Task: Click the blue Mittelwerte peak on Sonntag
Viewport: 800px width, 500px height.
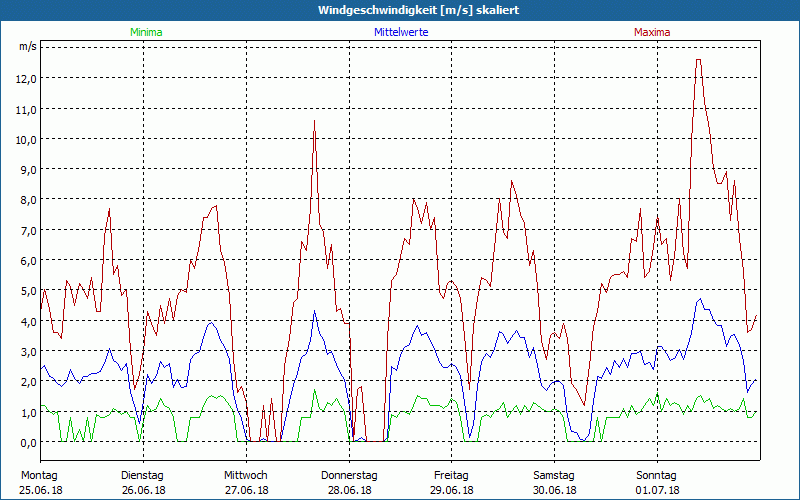Action: [700, 299]
